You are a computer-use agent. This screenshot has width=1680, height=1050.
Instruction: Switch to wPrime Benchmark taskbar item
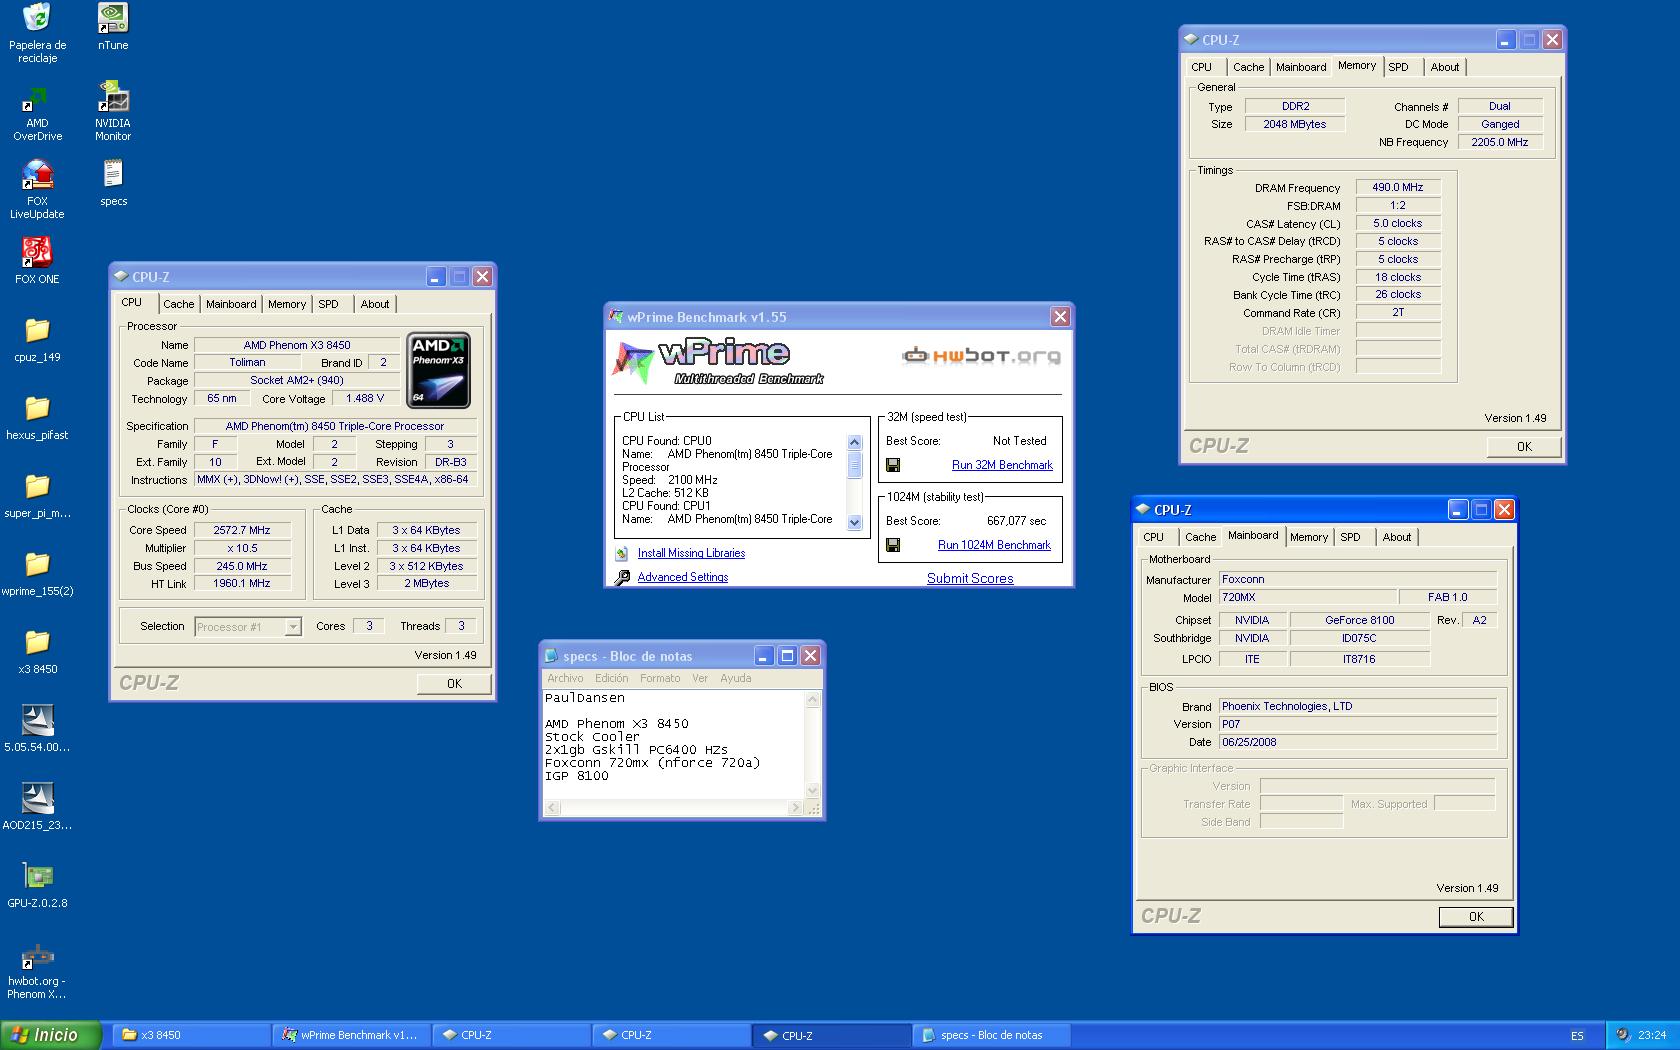(x=350, y=1035)
